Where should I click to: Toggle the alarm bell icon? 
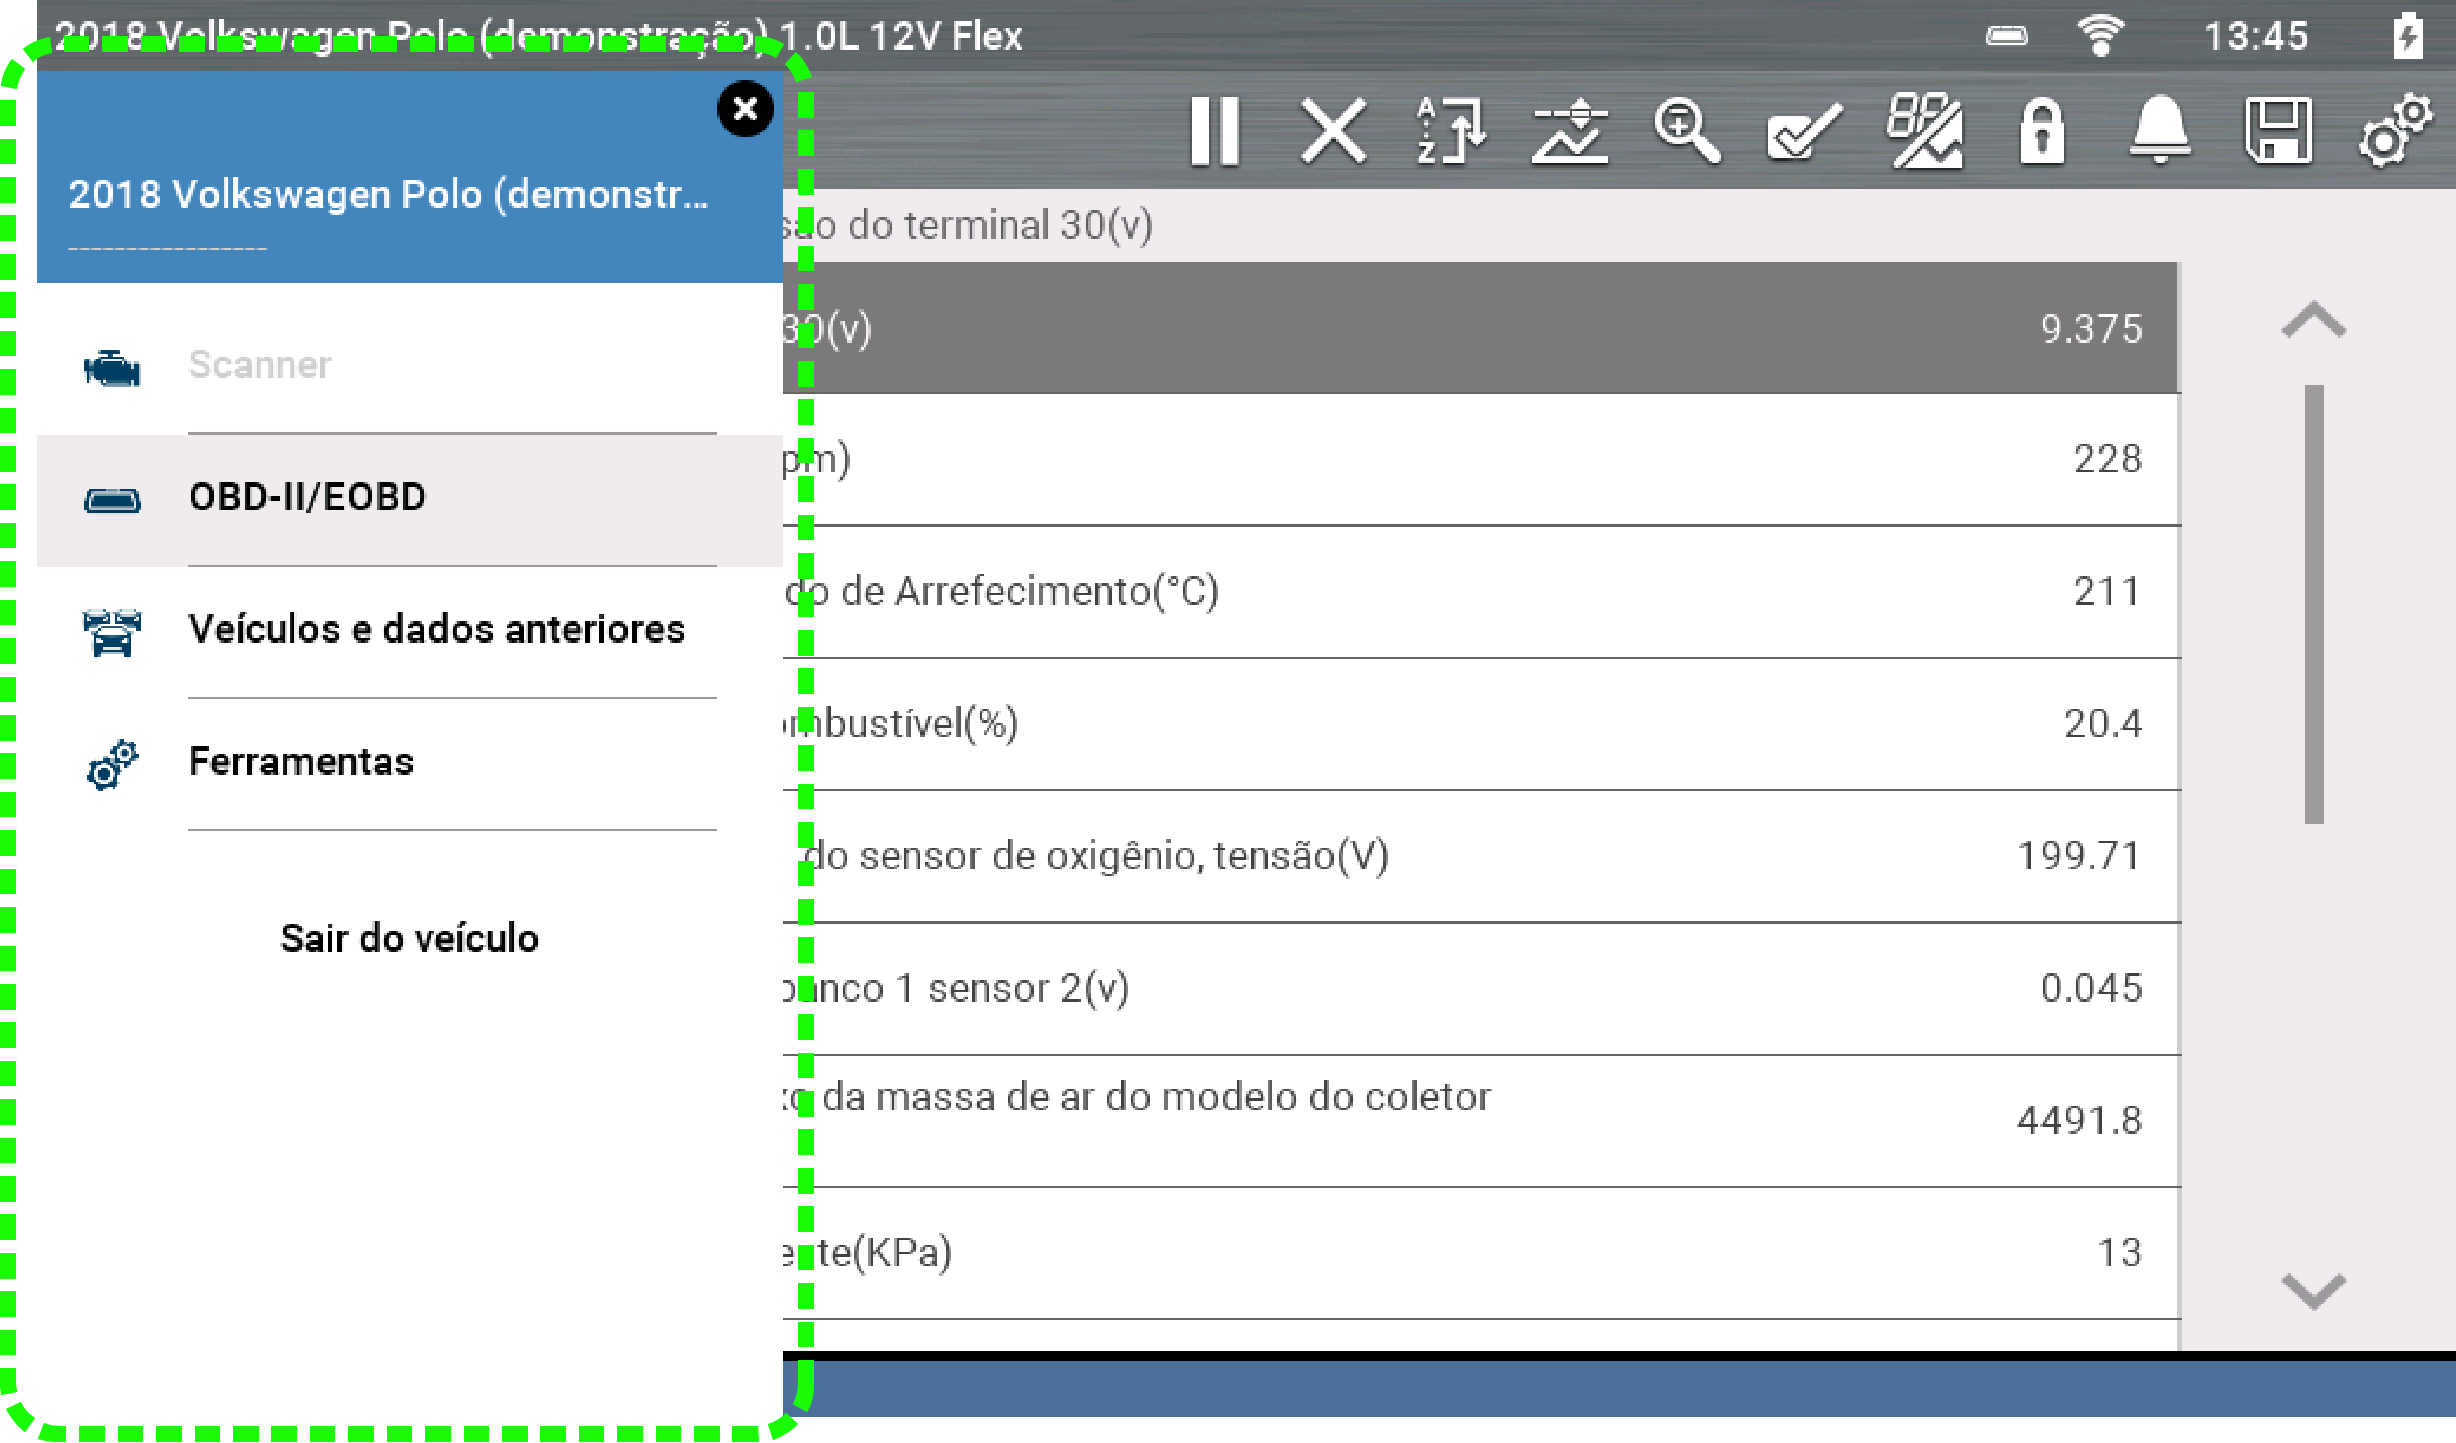[x=2160, y=131]
